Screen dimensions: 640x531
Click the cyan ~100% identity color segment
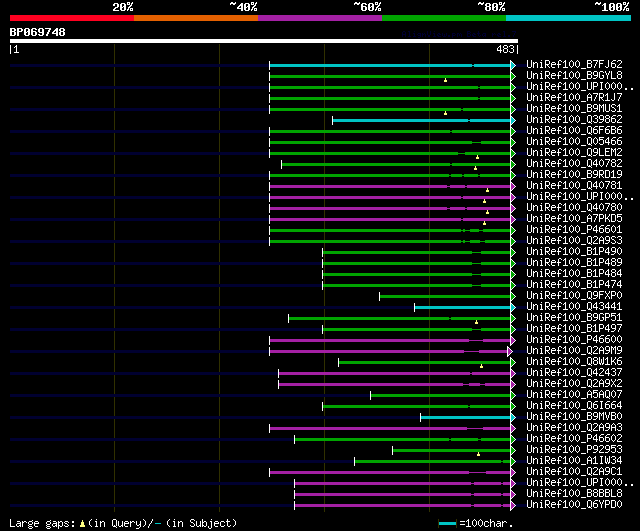(569, 18)
